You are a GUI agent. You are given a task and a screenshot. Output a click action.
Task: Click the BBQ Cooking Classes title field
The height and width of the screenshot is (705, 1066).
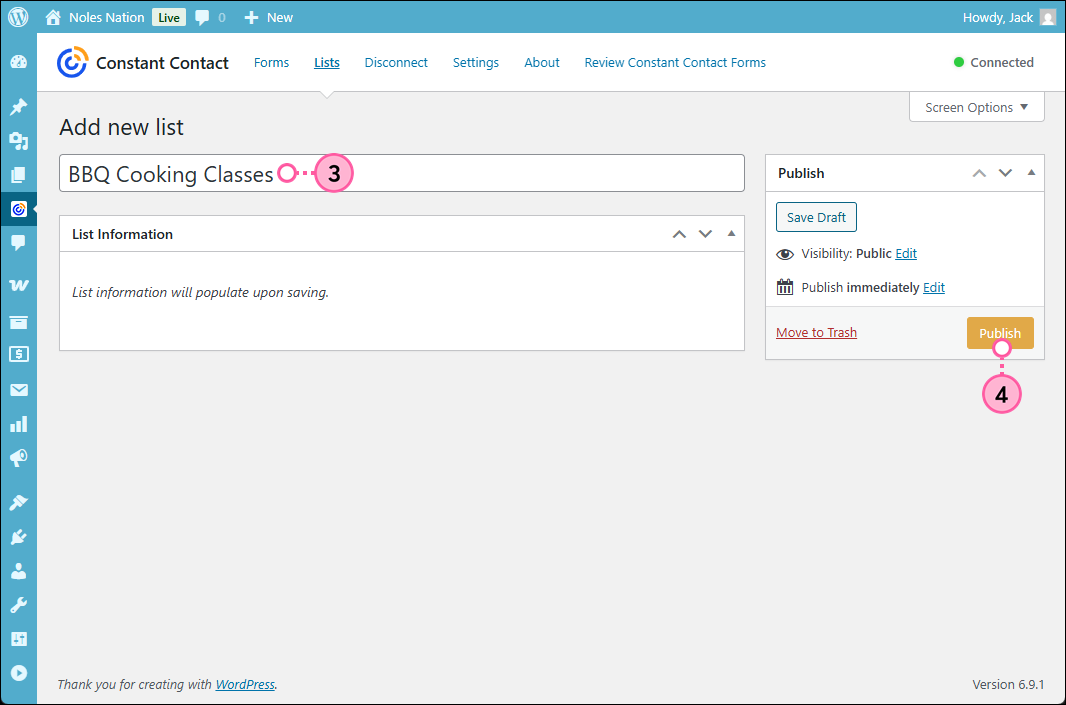click(400, 172)
